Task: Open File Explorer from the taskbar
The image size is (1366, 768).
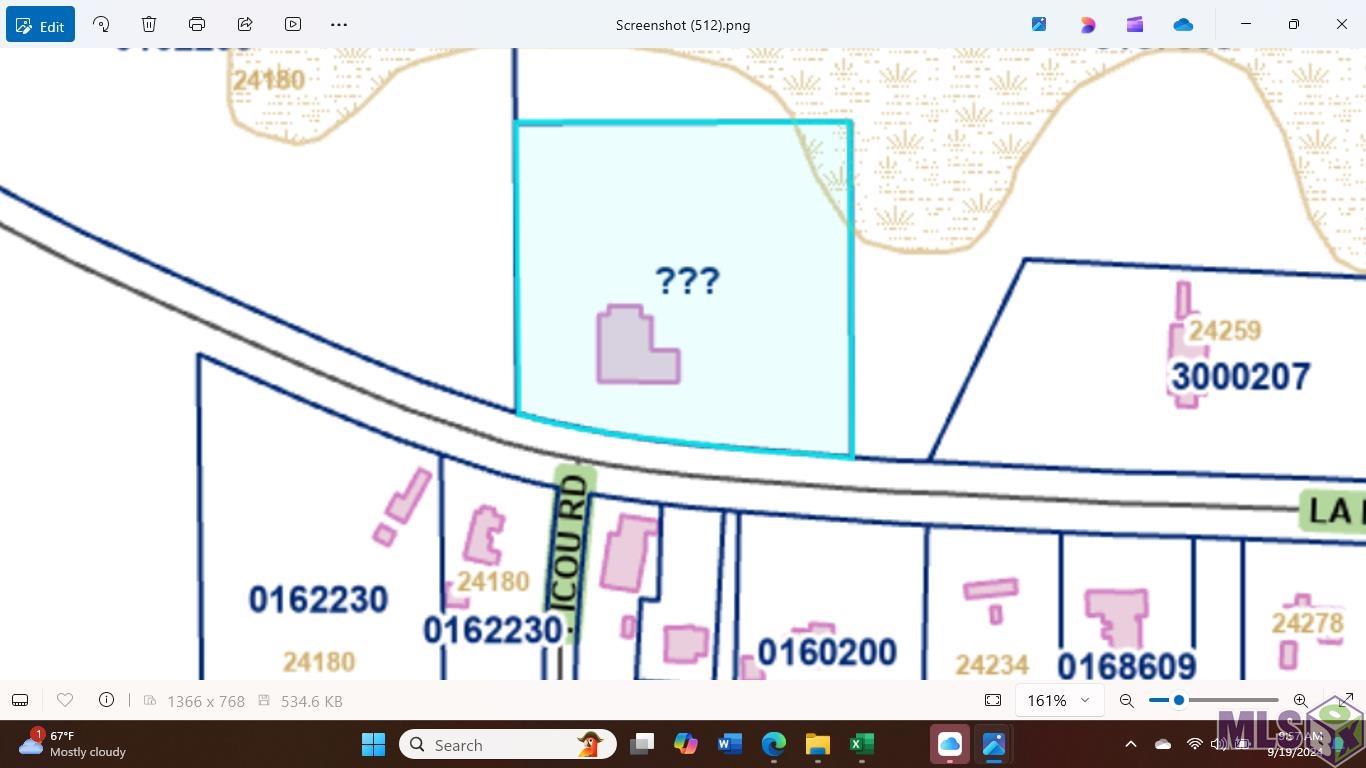Action: [818, 744]
